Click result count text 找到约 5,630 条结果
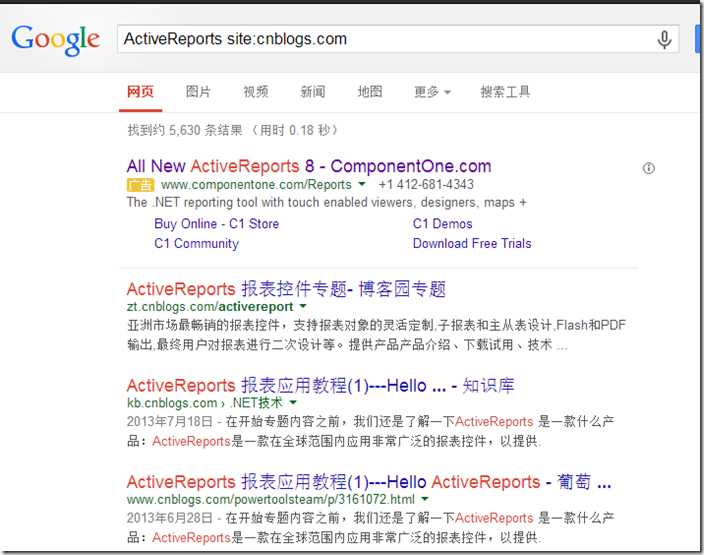The width and height of the screenshot is (704, 555). pyautogui.click(x=185, y=130)
